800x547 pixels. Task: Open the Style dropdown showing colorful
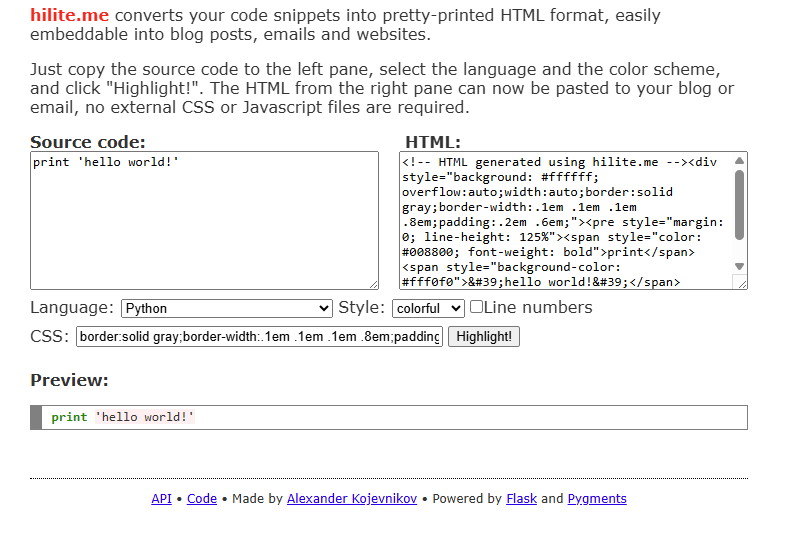coord(428,309)
